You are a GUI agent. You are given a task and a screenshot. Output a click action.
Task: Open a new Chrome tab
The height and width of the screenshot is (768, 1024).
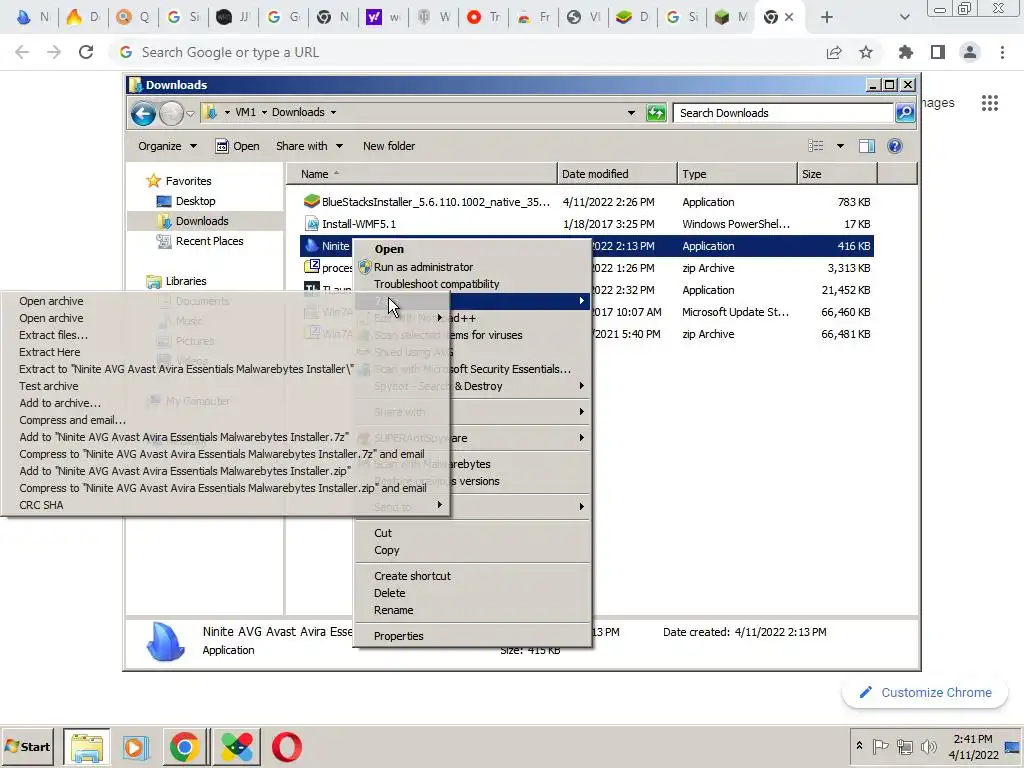click(827, 18)
